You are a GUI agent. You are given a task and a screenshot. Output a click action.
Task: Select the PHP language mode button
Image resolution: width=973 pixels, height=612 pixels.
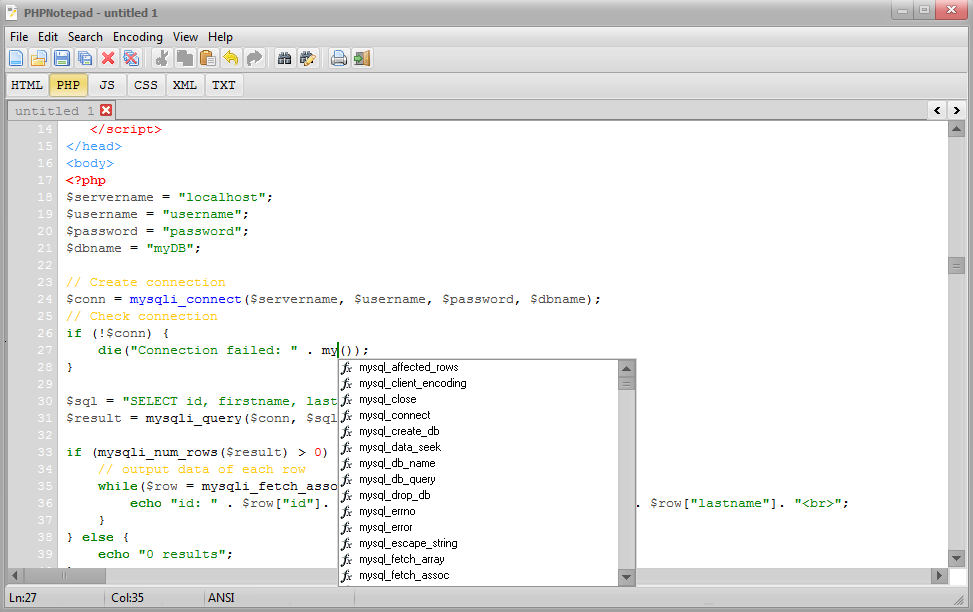tap(68, 85)
